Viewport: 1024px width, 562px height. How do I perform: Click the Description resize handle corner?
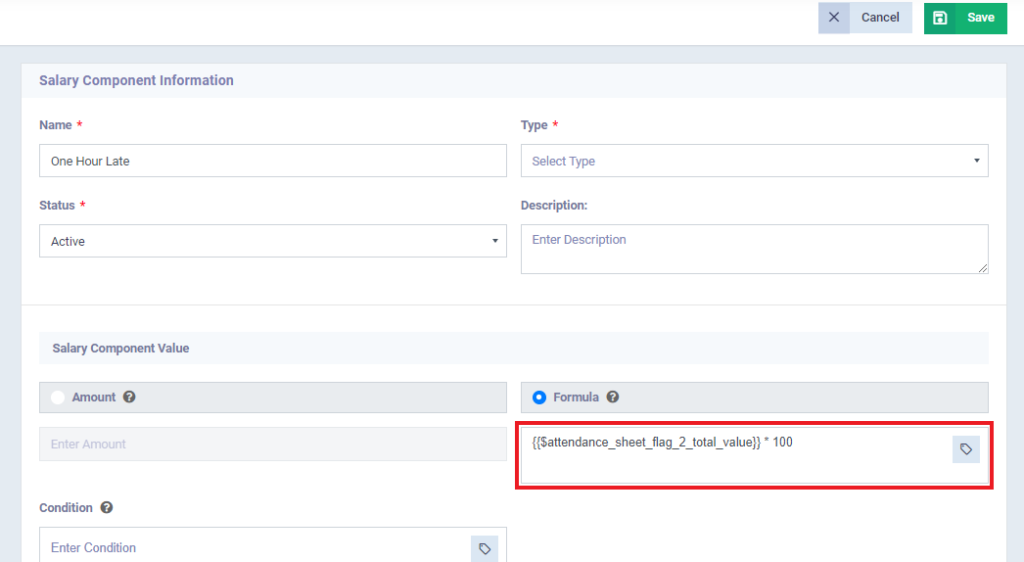point(983,268)
